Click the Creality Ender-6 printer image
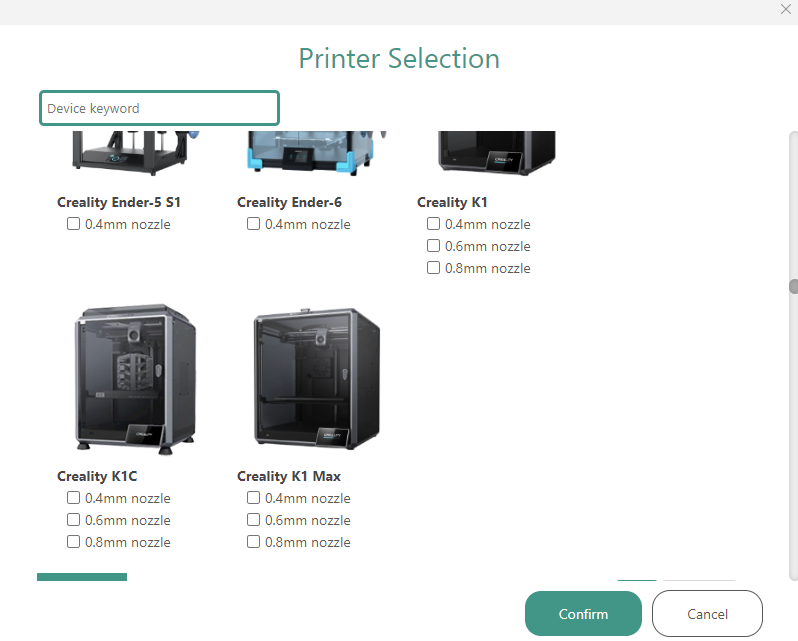Screen dimensions: 798x641 click(317, 153)
